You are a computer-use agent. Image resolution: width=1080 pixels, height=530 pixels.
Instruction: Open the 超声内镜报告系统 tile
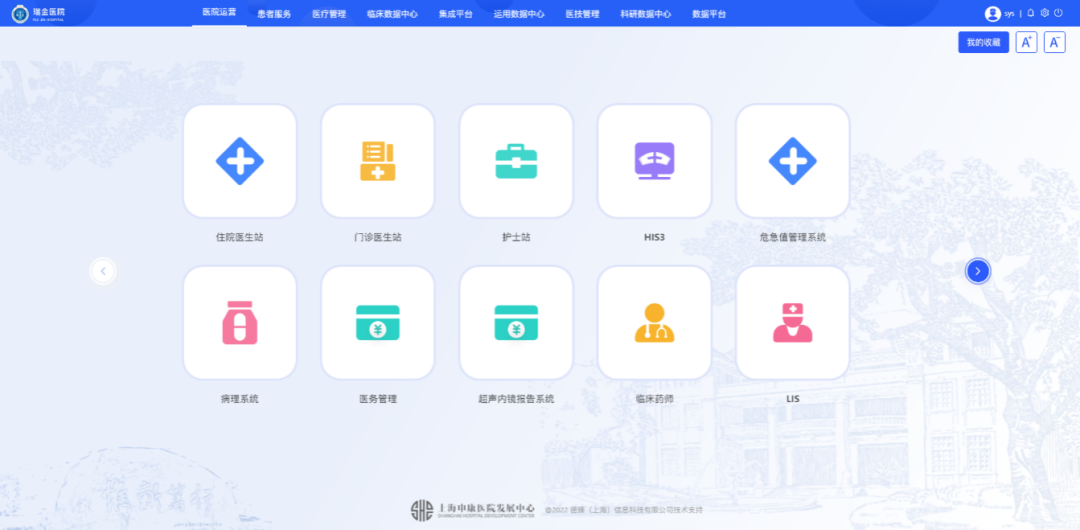point(517,323)
